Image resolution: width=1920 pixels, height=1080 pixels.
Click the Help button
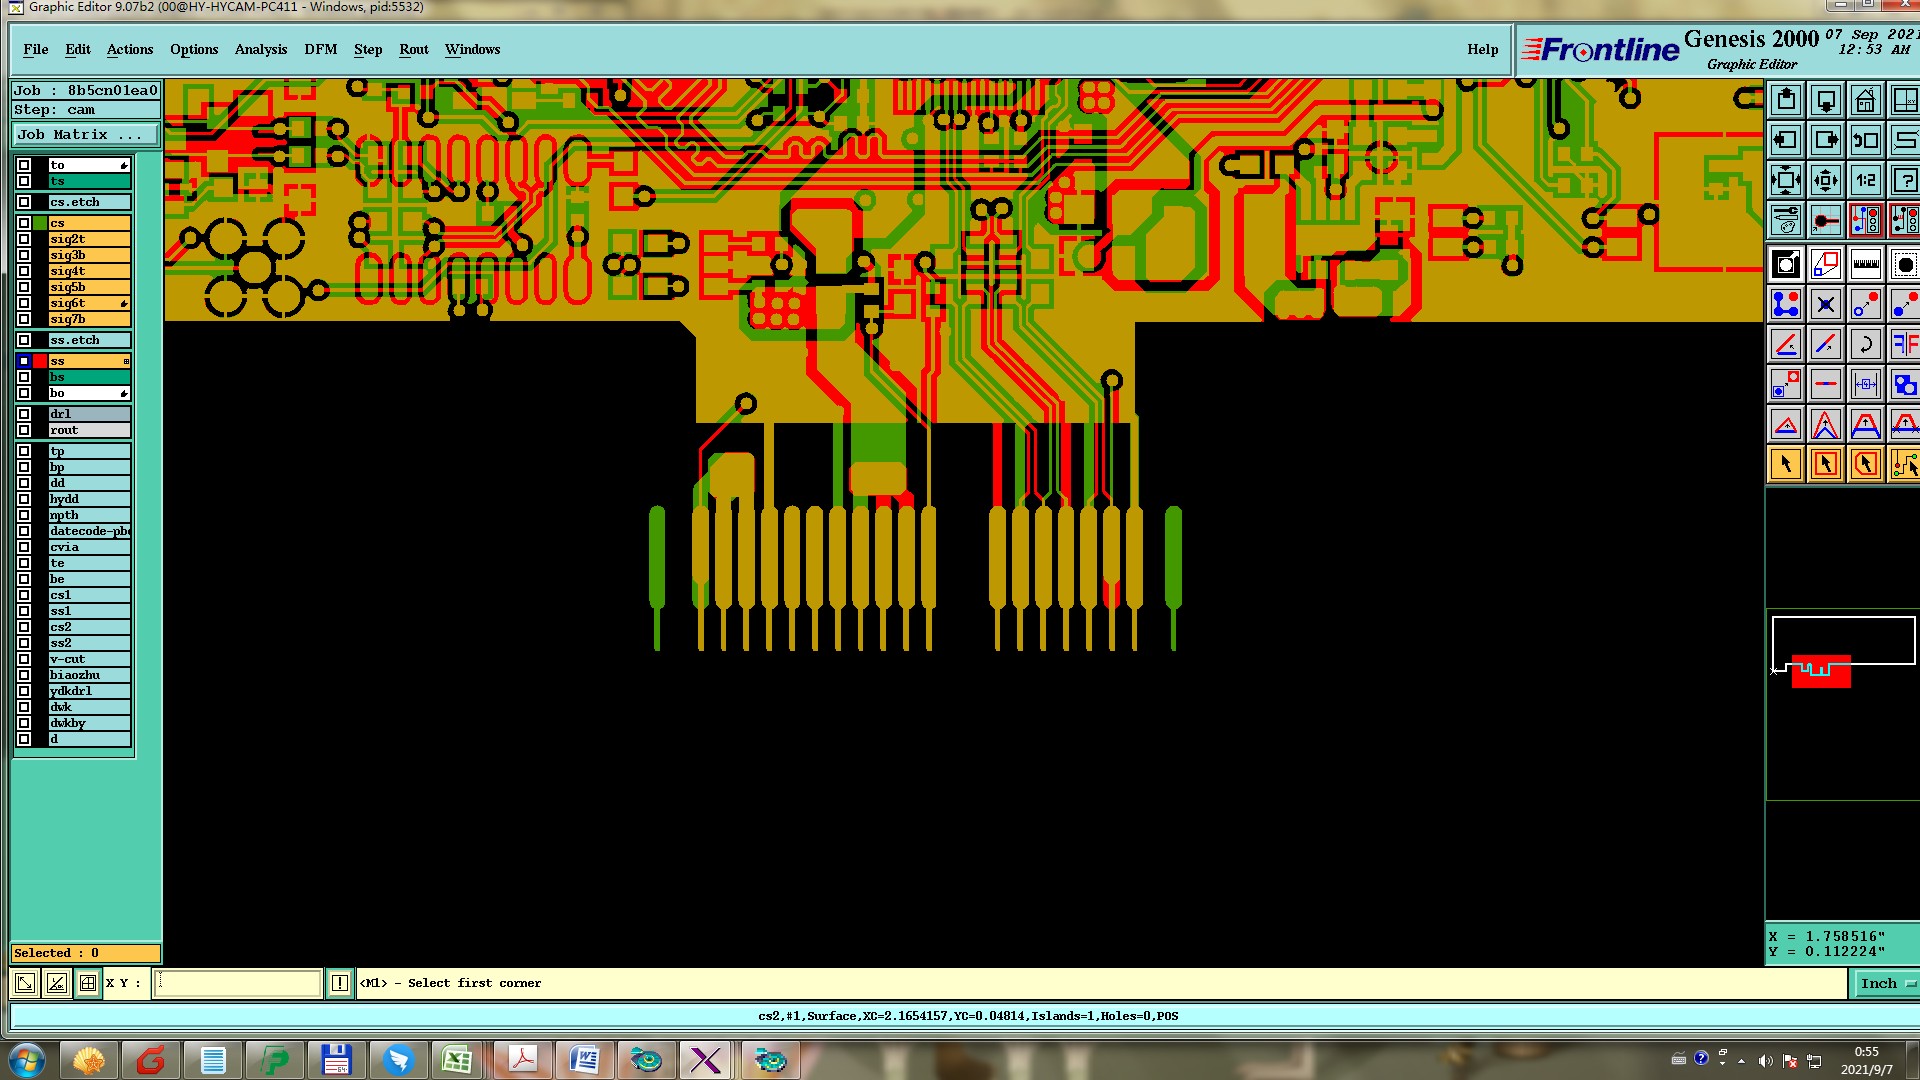click(x=1482, y=49)
